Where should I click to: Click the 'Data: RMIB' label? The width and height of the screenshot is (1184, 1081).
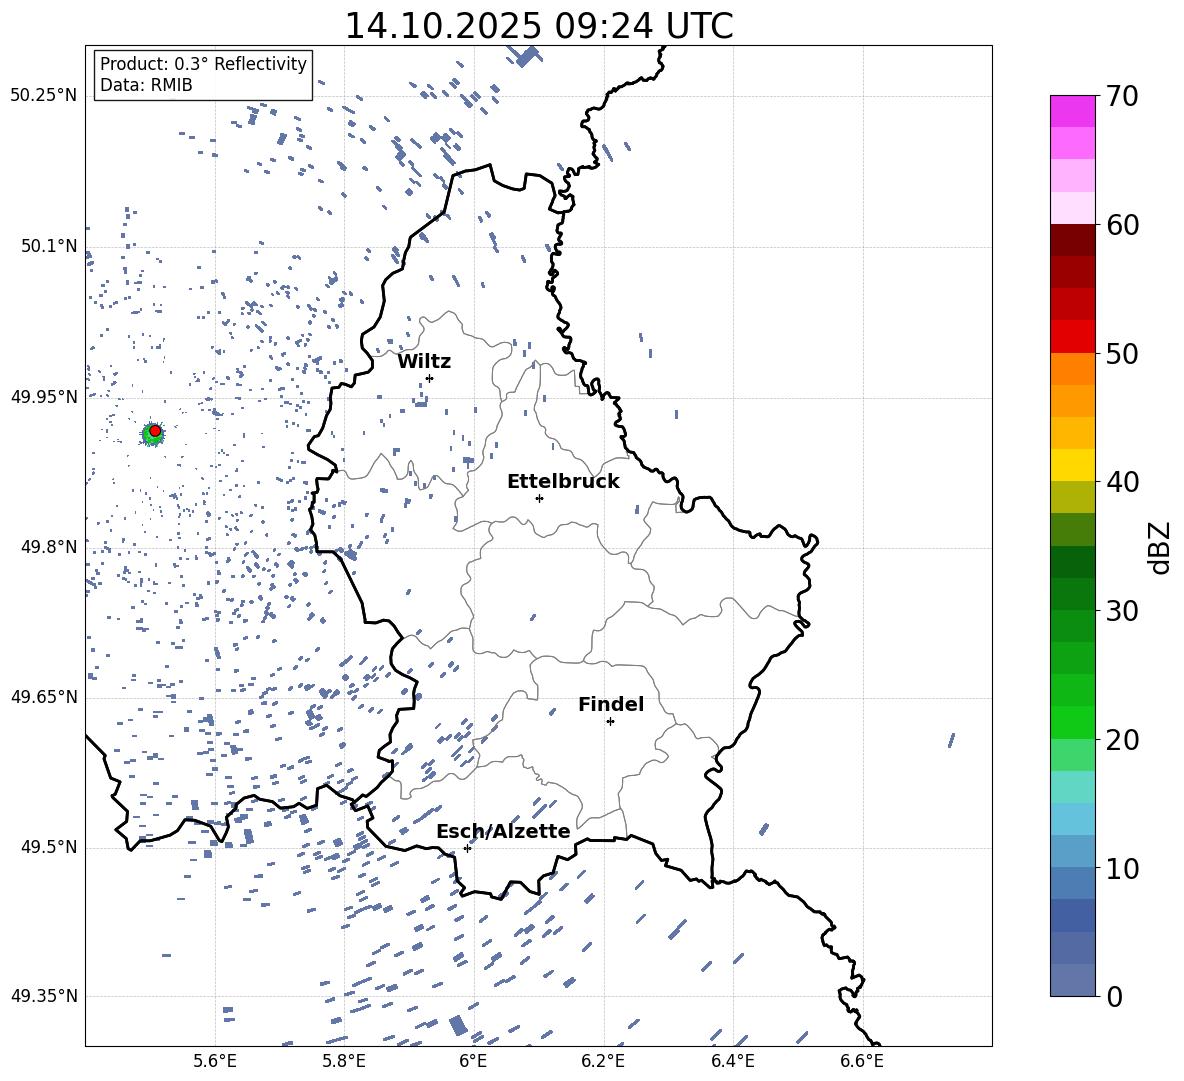(x=146, y=85)
